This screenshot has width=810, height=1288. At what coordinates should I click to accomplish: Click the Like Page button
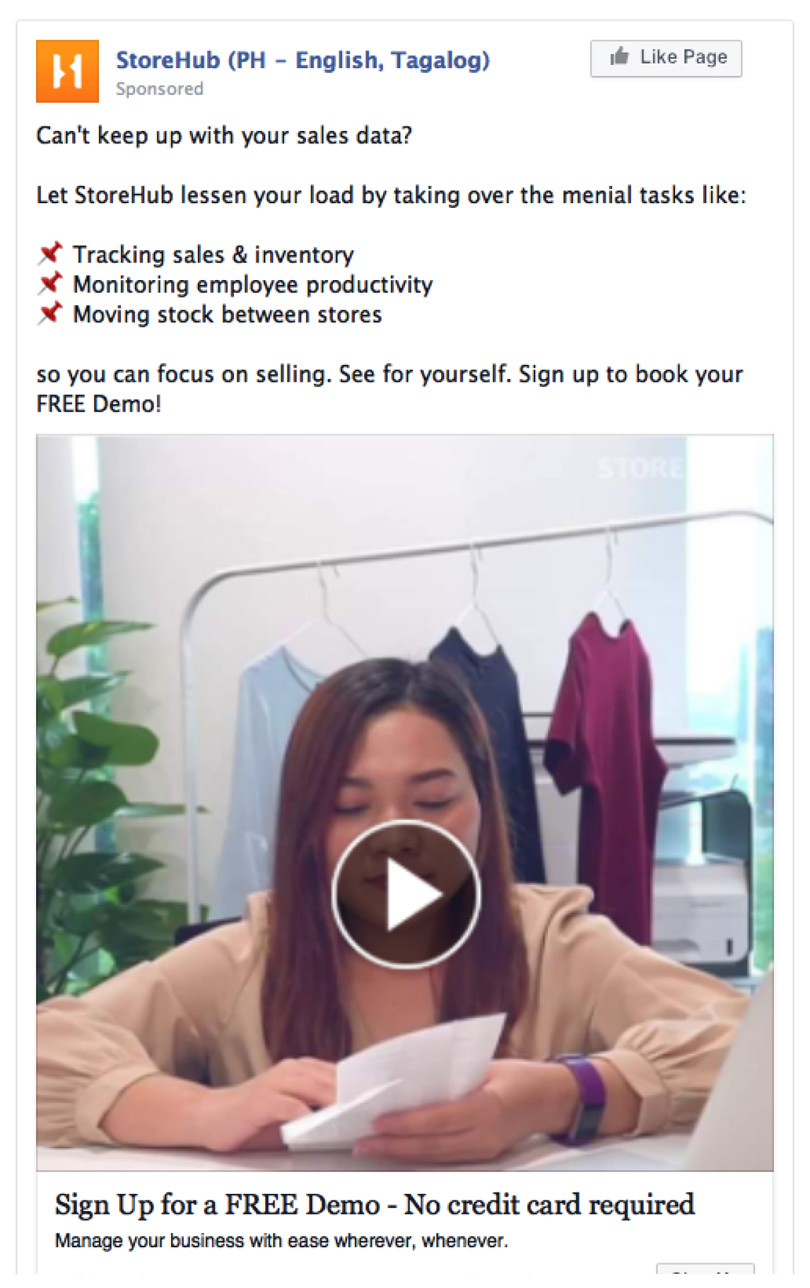(x=666, y=58)
